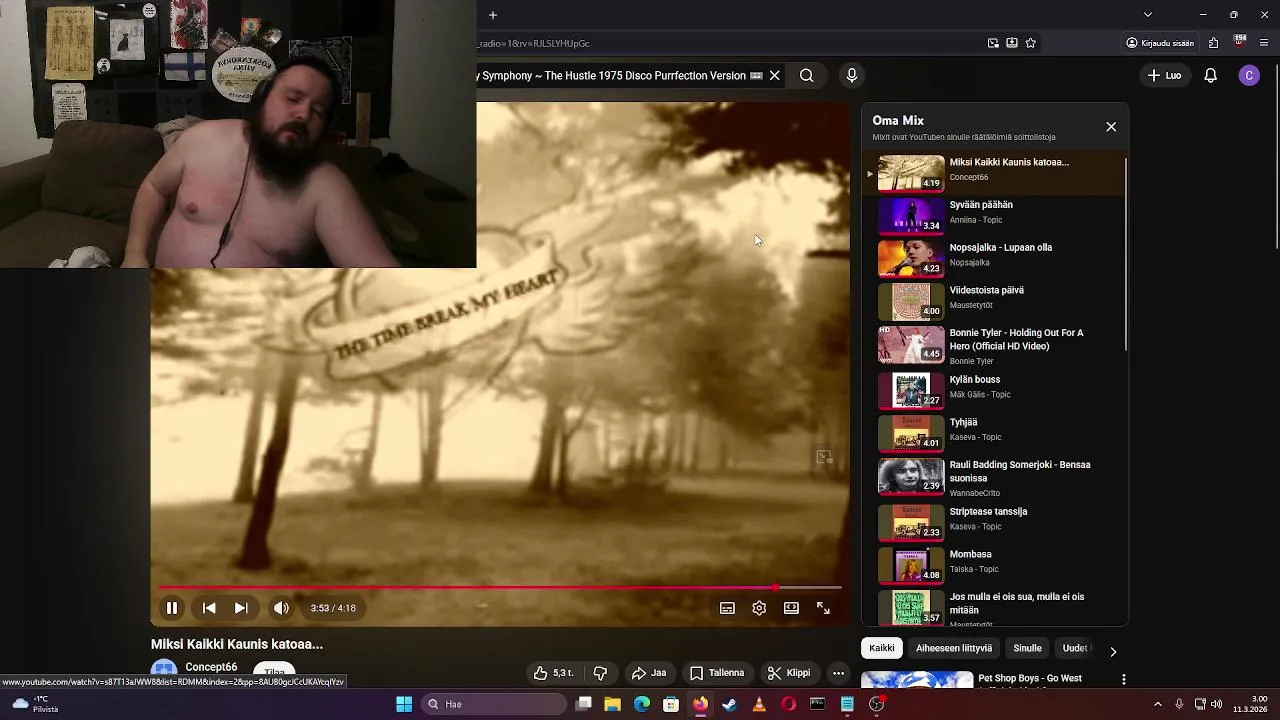Show more filter chips with right arrow

1113,652
